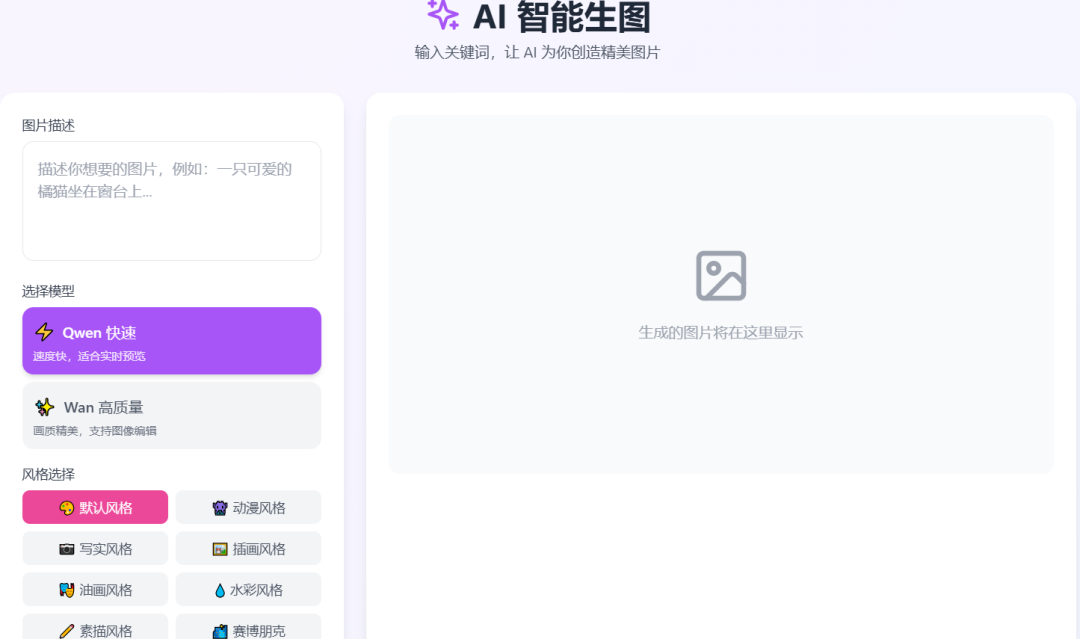Switch to the 油画风格 style

tap(95, 589)
